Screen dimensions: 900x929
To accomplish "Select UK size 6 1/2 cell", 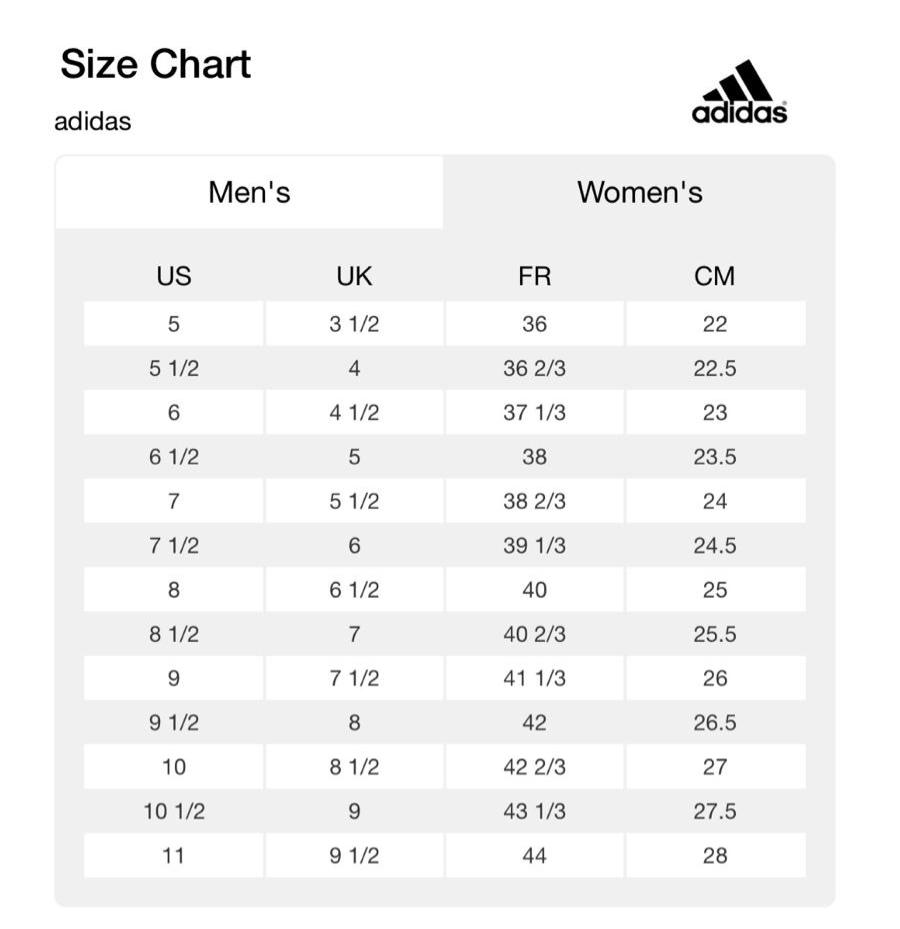I will click(354, 590).
